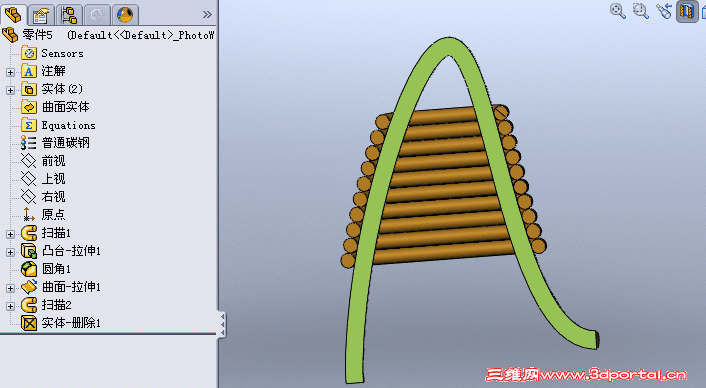
Task: Select the 上视 plane icon
Action: 29,179
